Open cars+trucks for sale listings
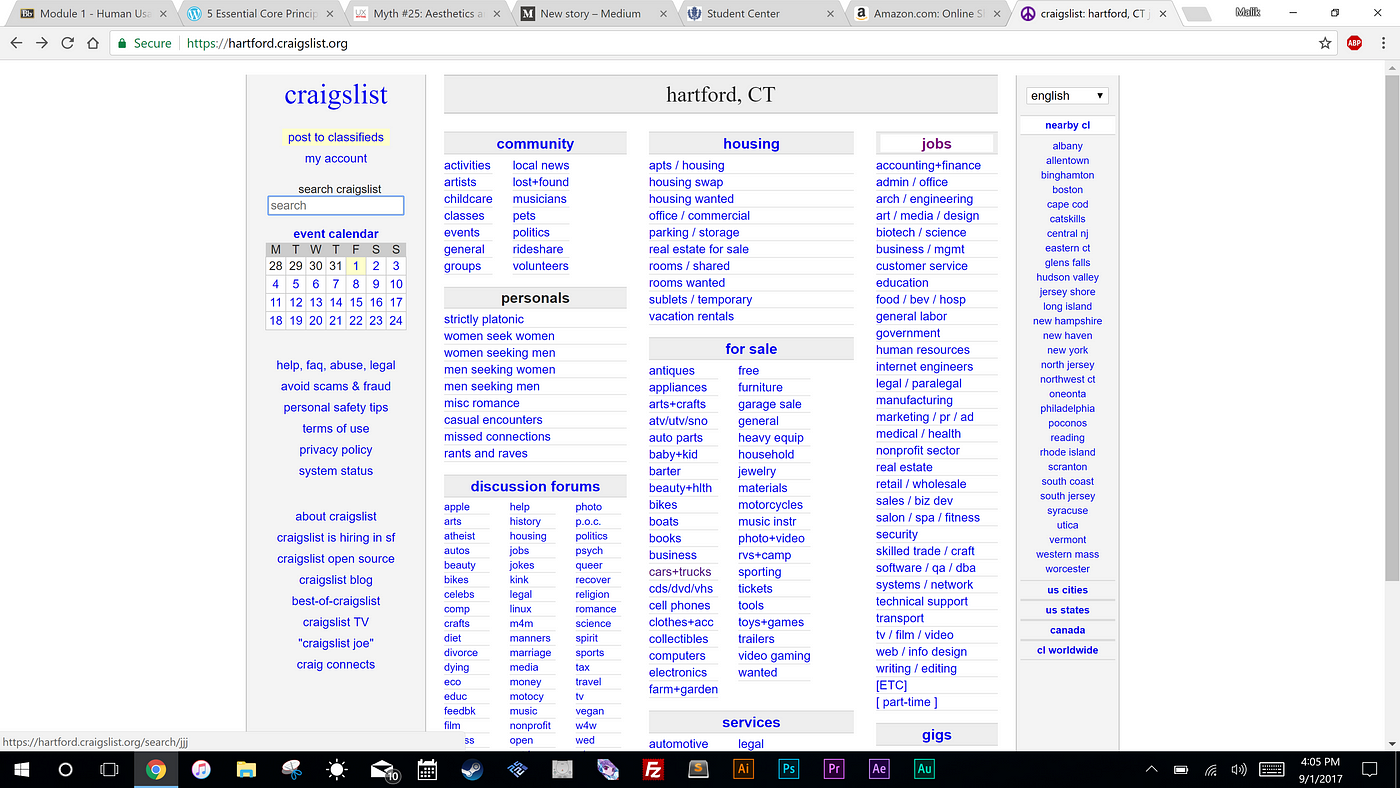The image size is (1400, 788). tap(680, 572)
